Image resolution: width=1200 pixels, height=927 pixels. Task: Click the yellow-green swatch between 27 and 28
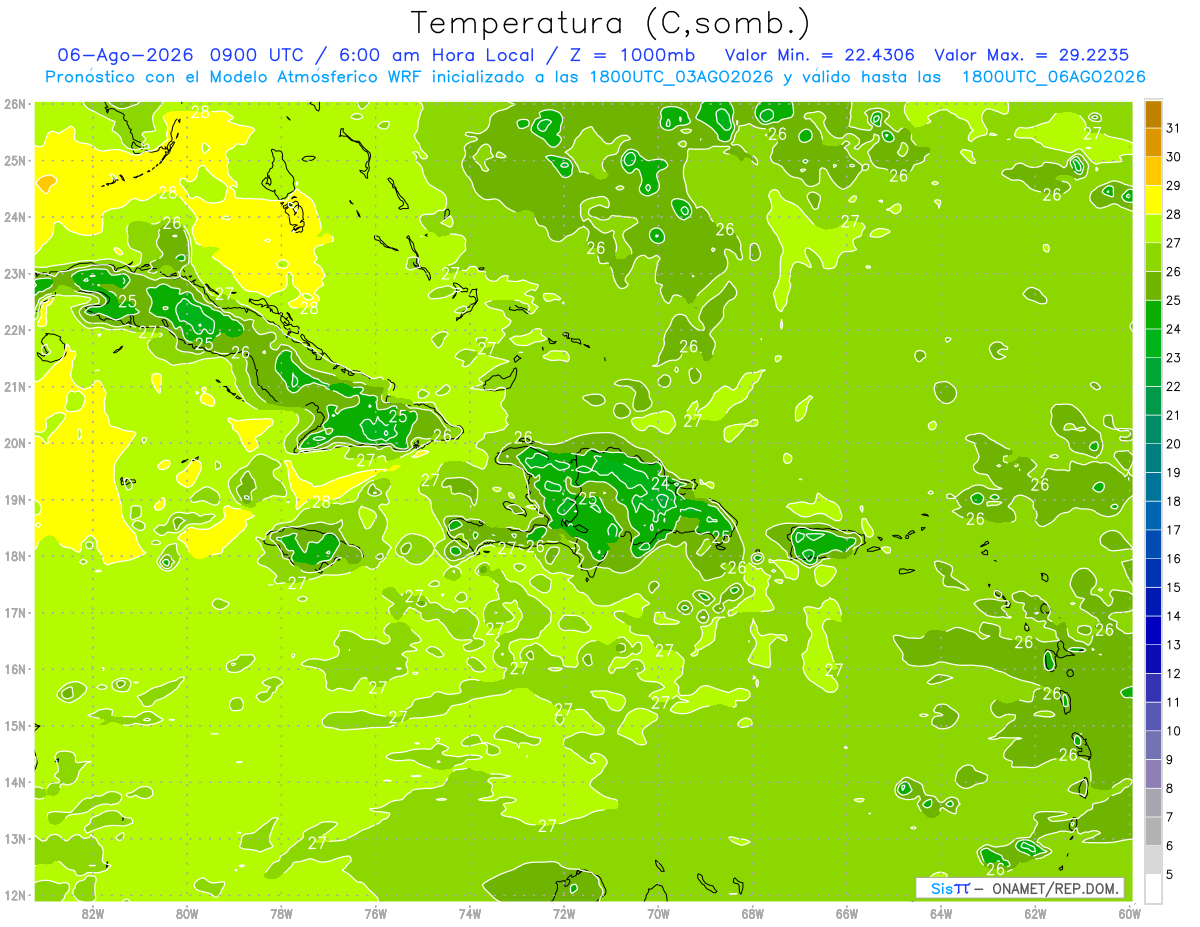click(1153, 229)
